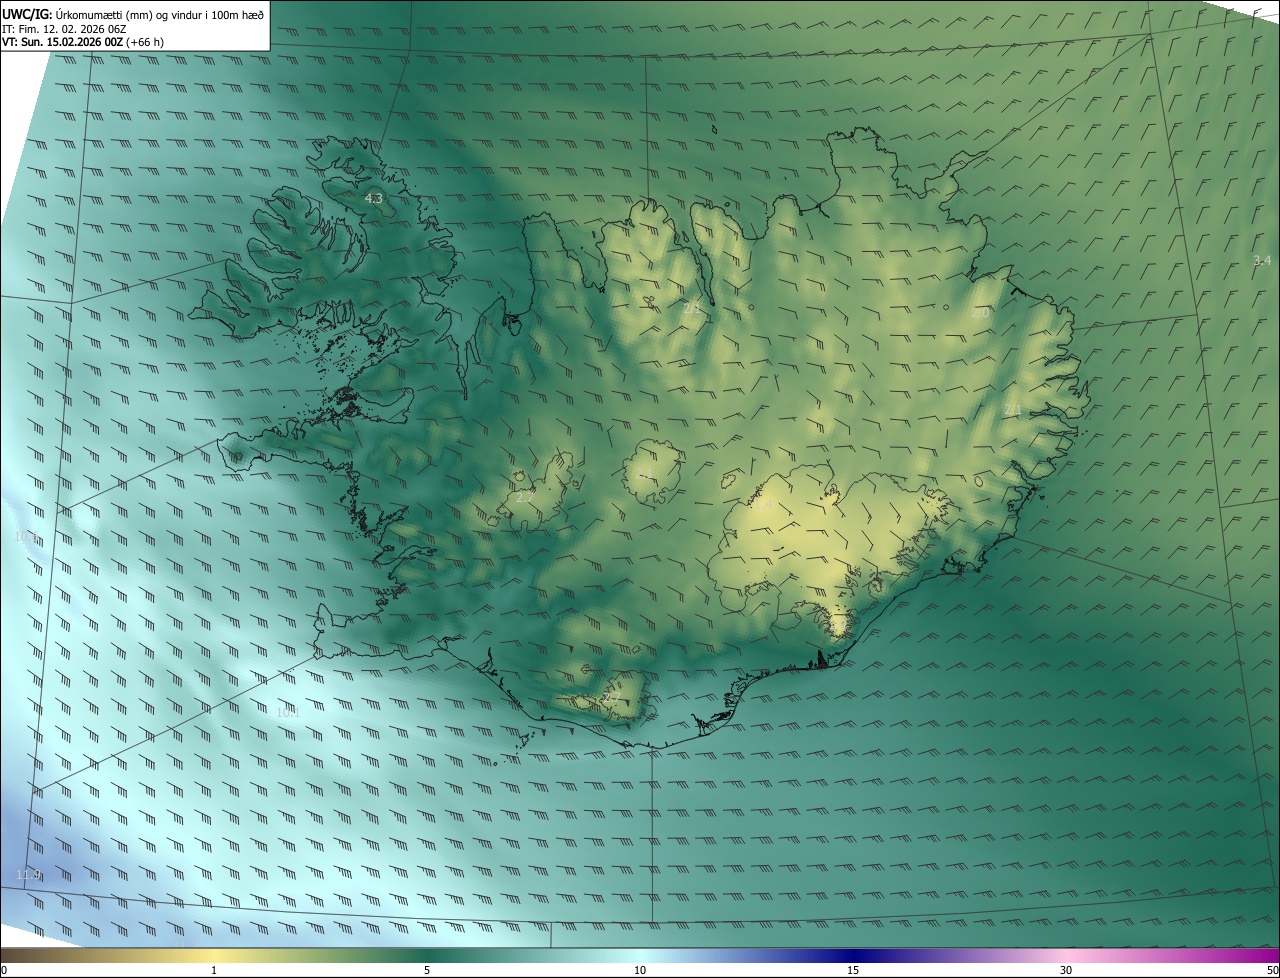This screenshot has width=1280, height=978.
Task: Click the 'VT: Sun. 15.02.2026 00Z (+66 h)' line
Action: pyautogui.click(x=83, y=42)
